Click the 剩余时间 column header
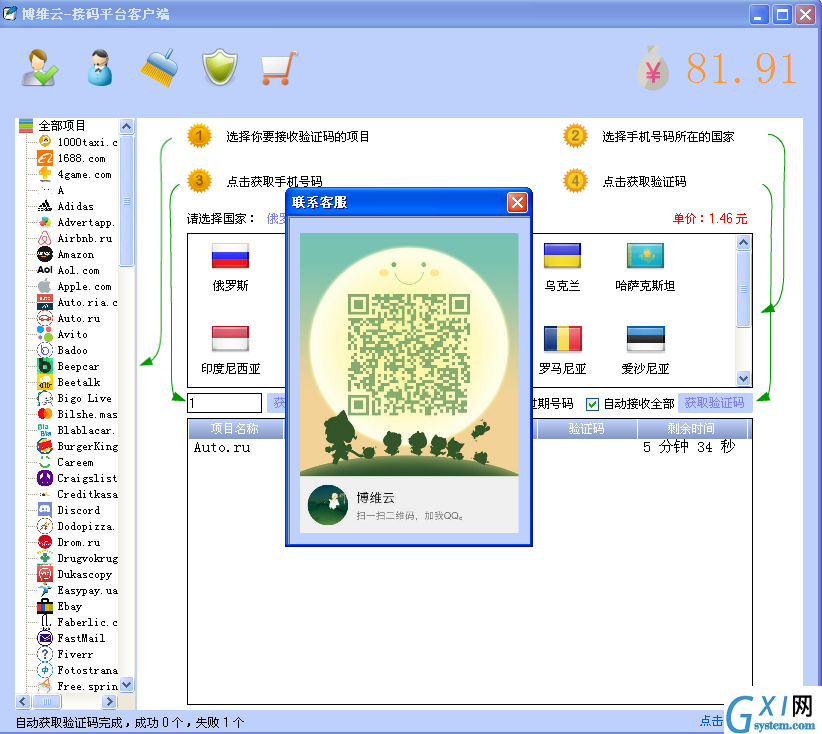 (x=691, y=429)
